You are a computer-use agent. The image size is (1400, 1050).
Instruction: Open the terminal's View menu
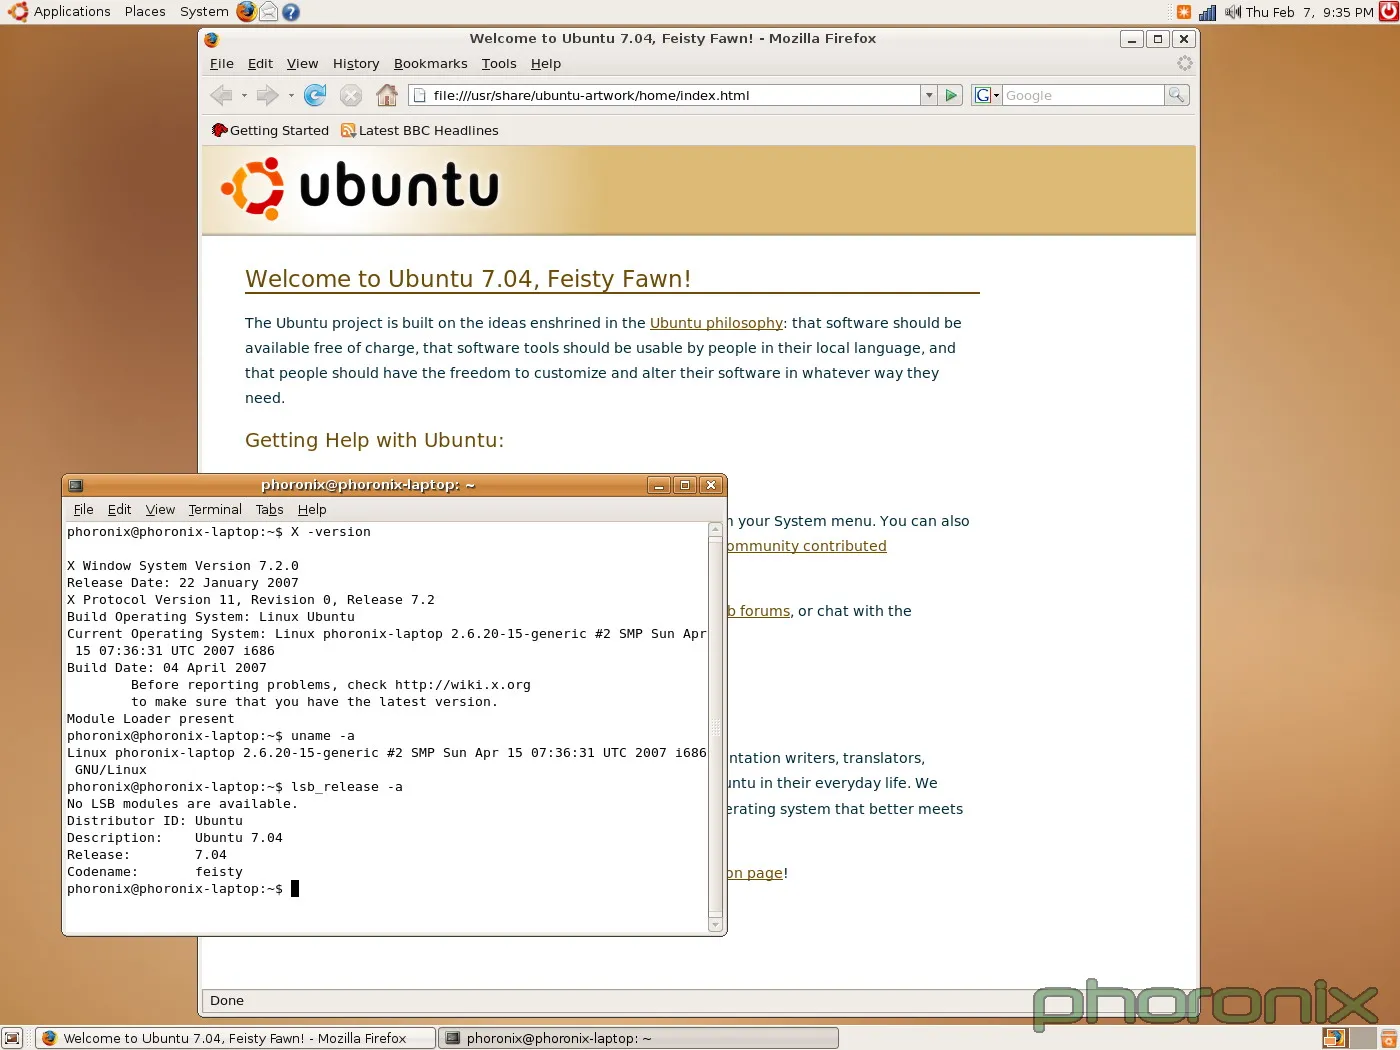point(160,509)
